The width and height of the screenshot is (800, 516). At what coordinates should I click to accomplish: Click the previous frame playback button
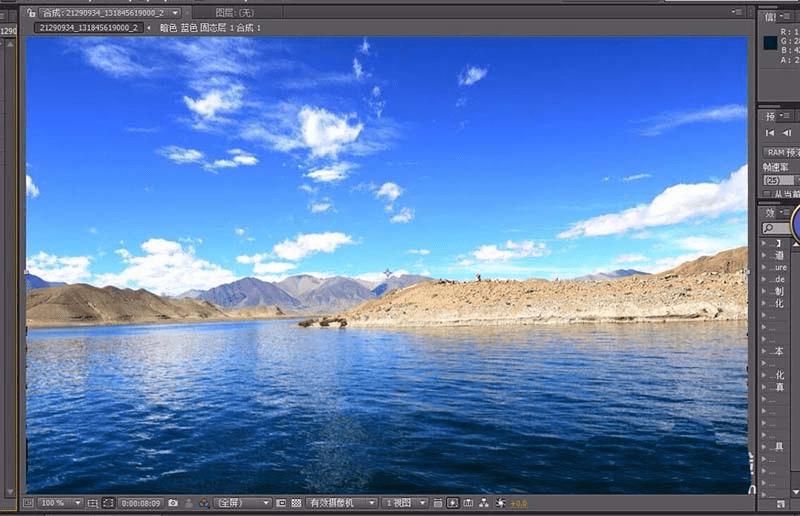[787, 133]
